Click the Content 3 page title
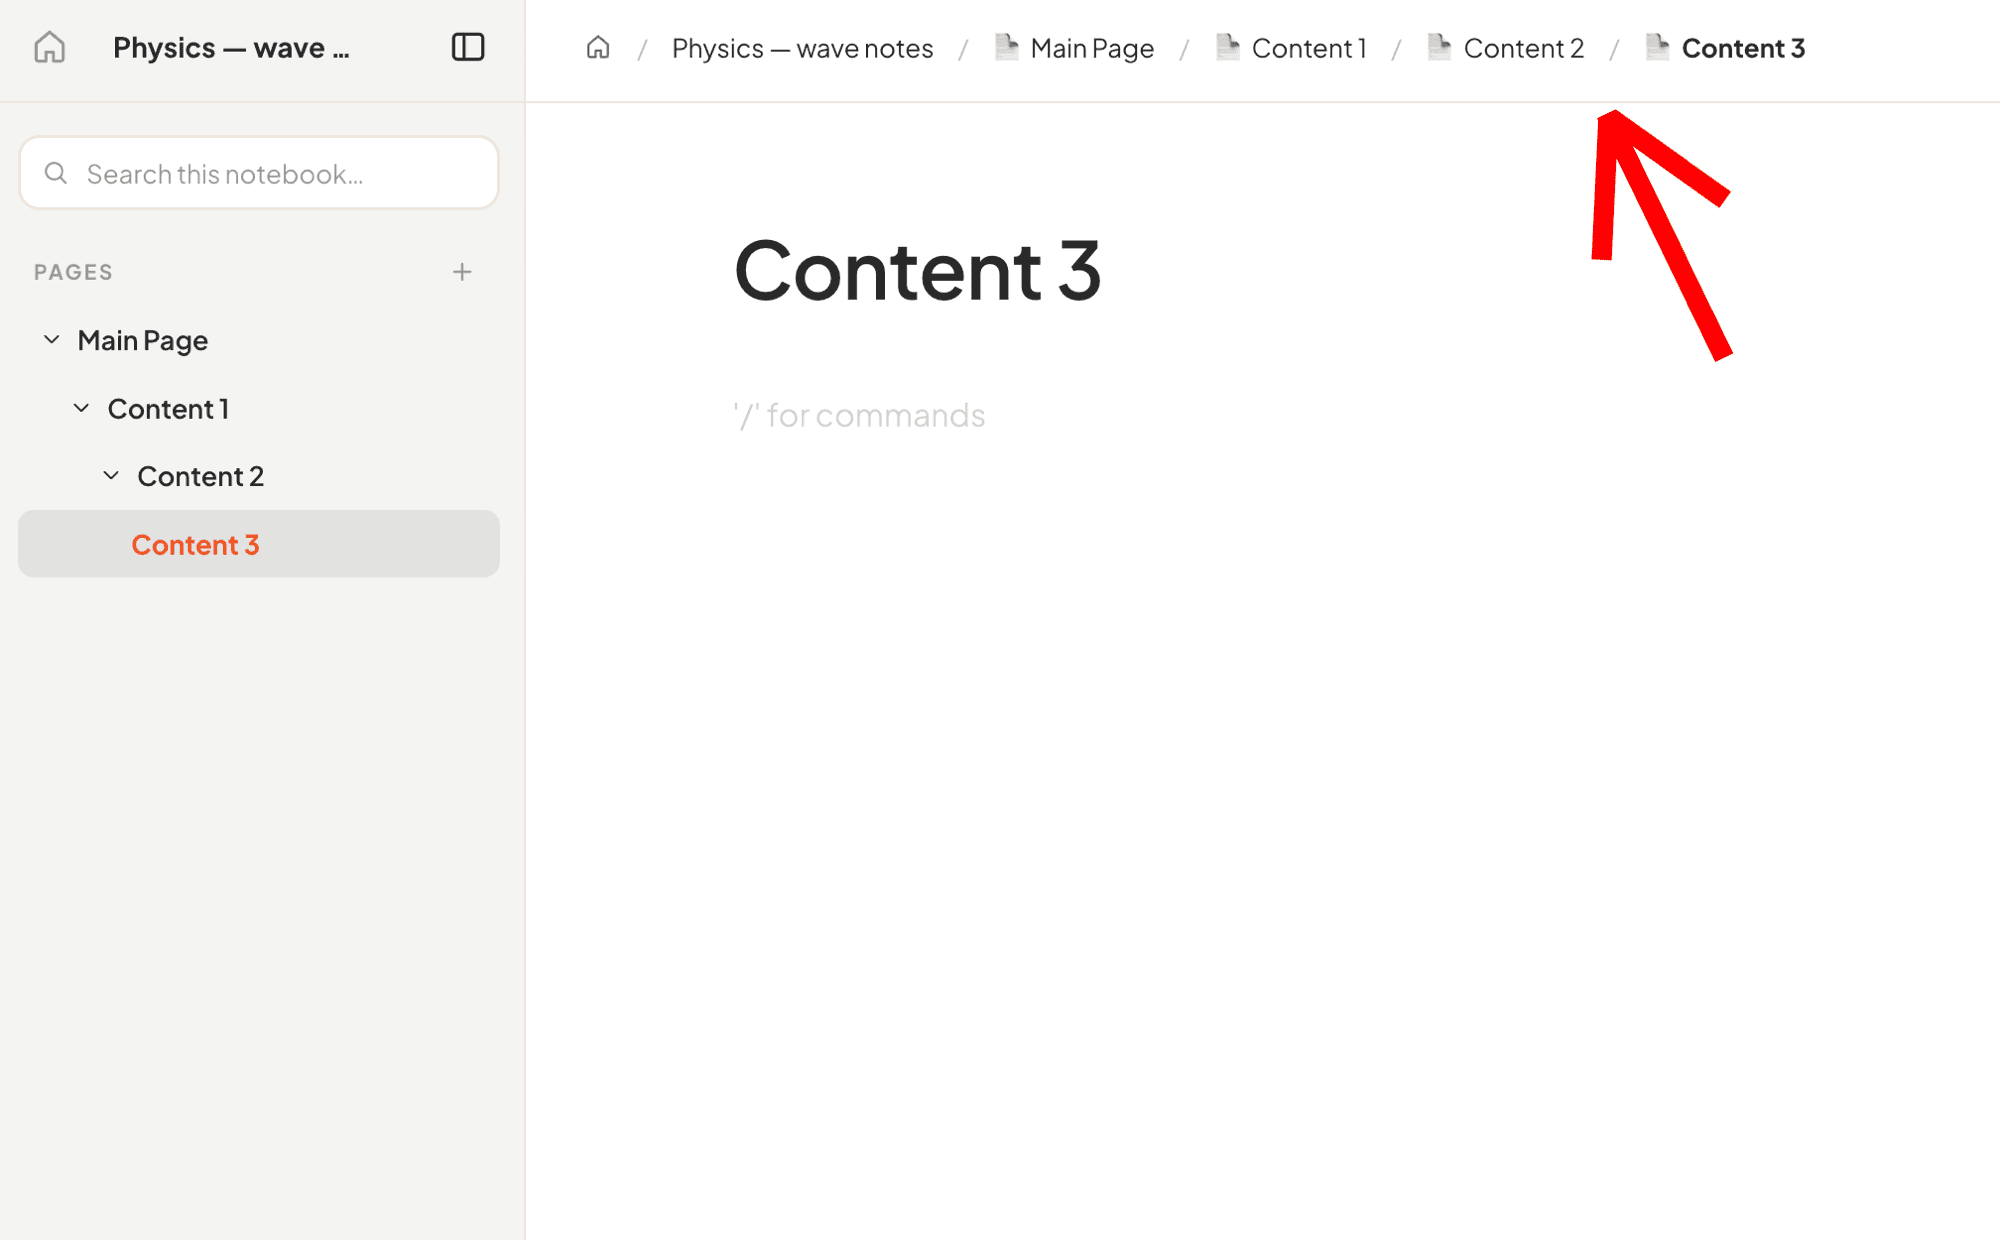 coord(917,270)
